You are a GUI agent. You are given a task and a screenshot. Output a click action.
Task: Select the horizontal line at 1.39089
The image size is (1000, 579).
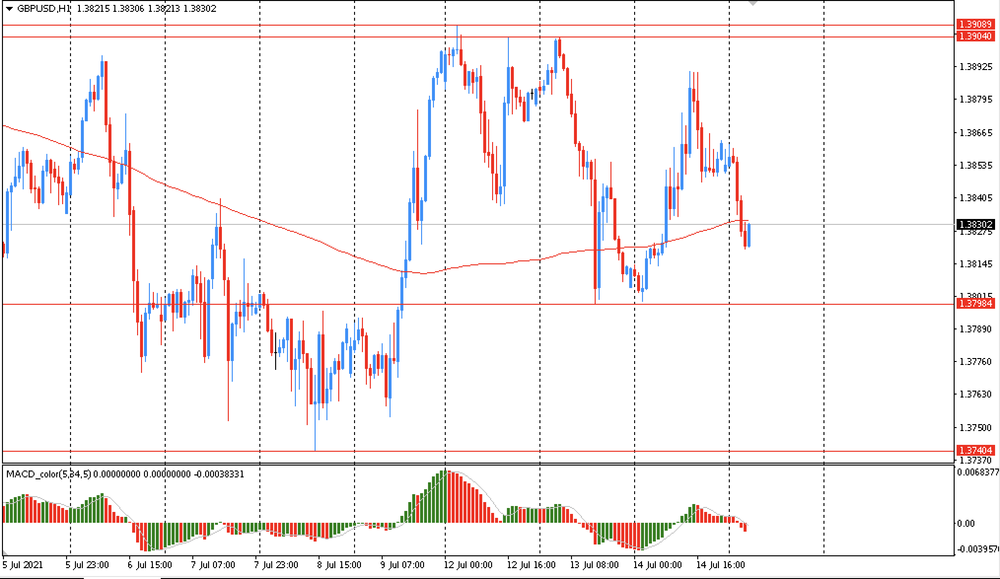pyautogui.click(x=478, y=26)
